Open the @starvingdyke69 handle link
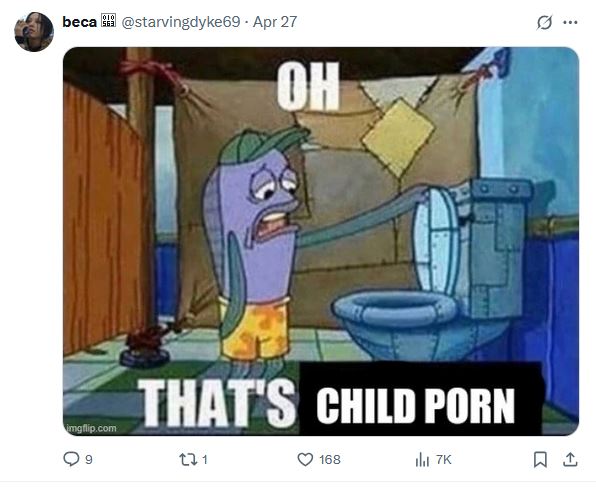596x488 pixels. [181, 22]
